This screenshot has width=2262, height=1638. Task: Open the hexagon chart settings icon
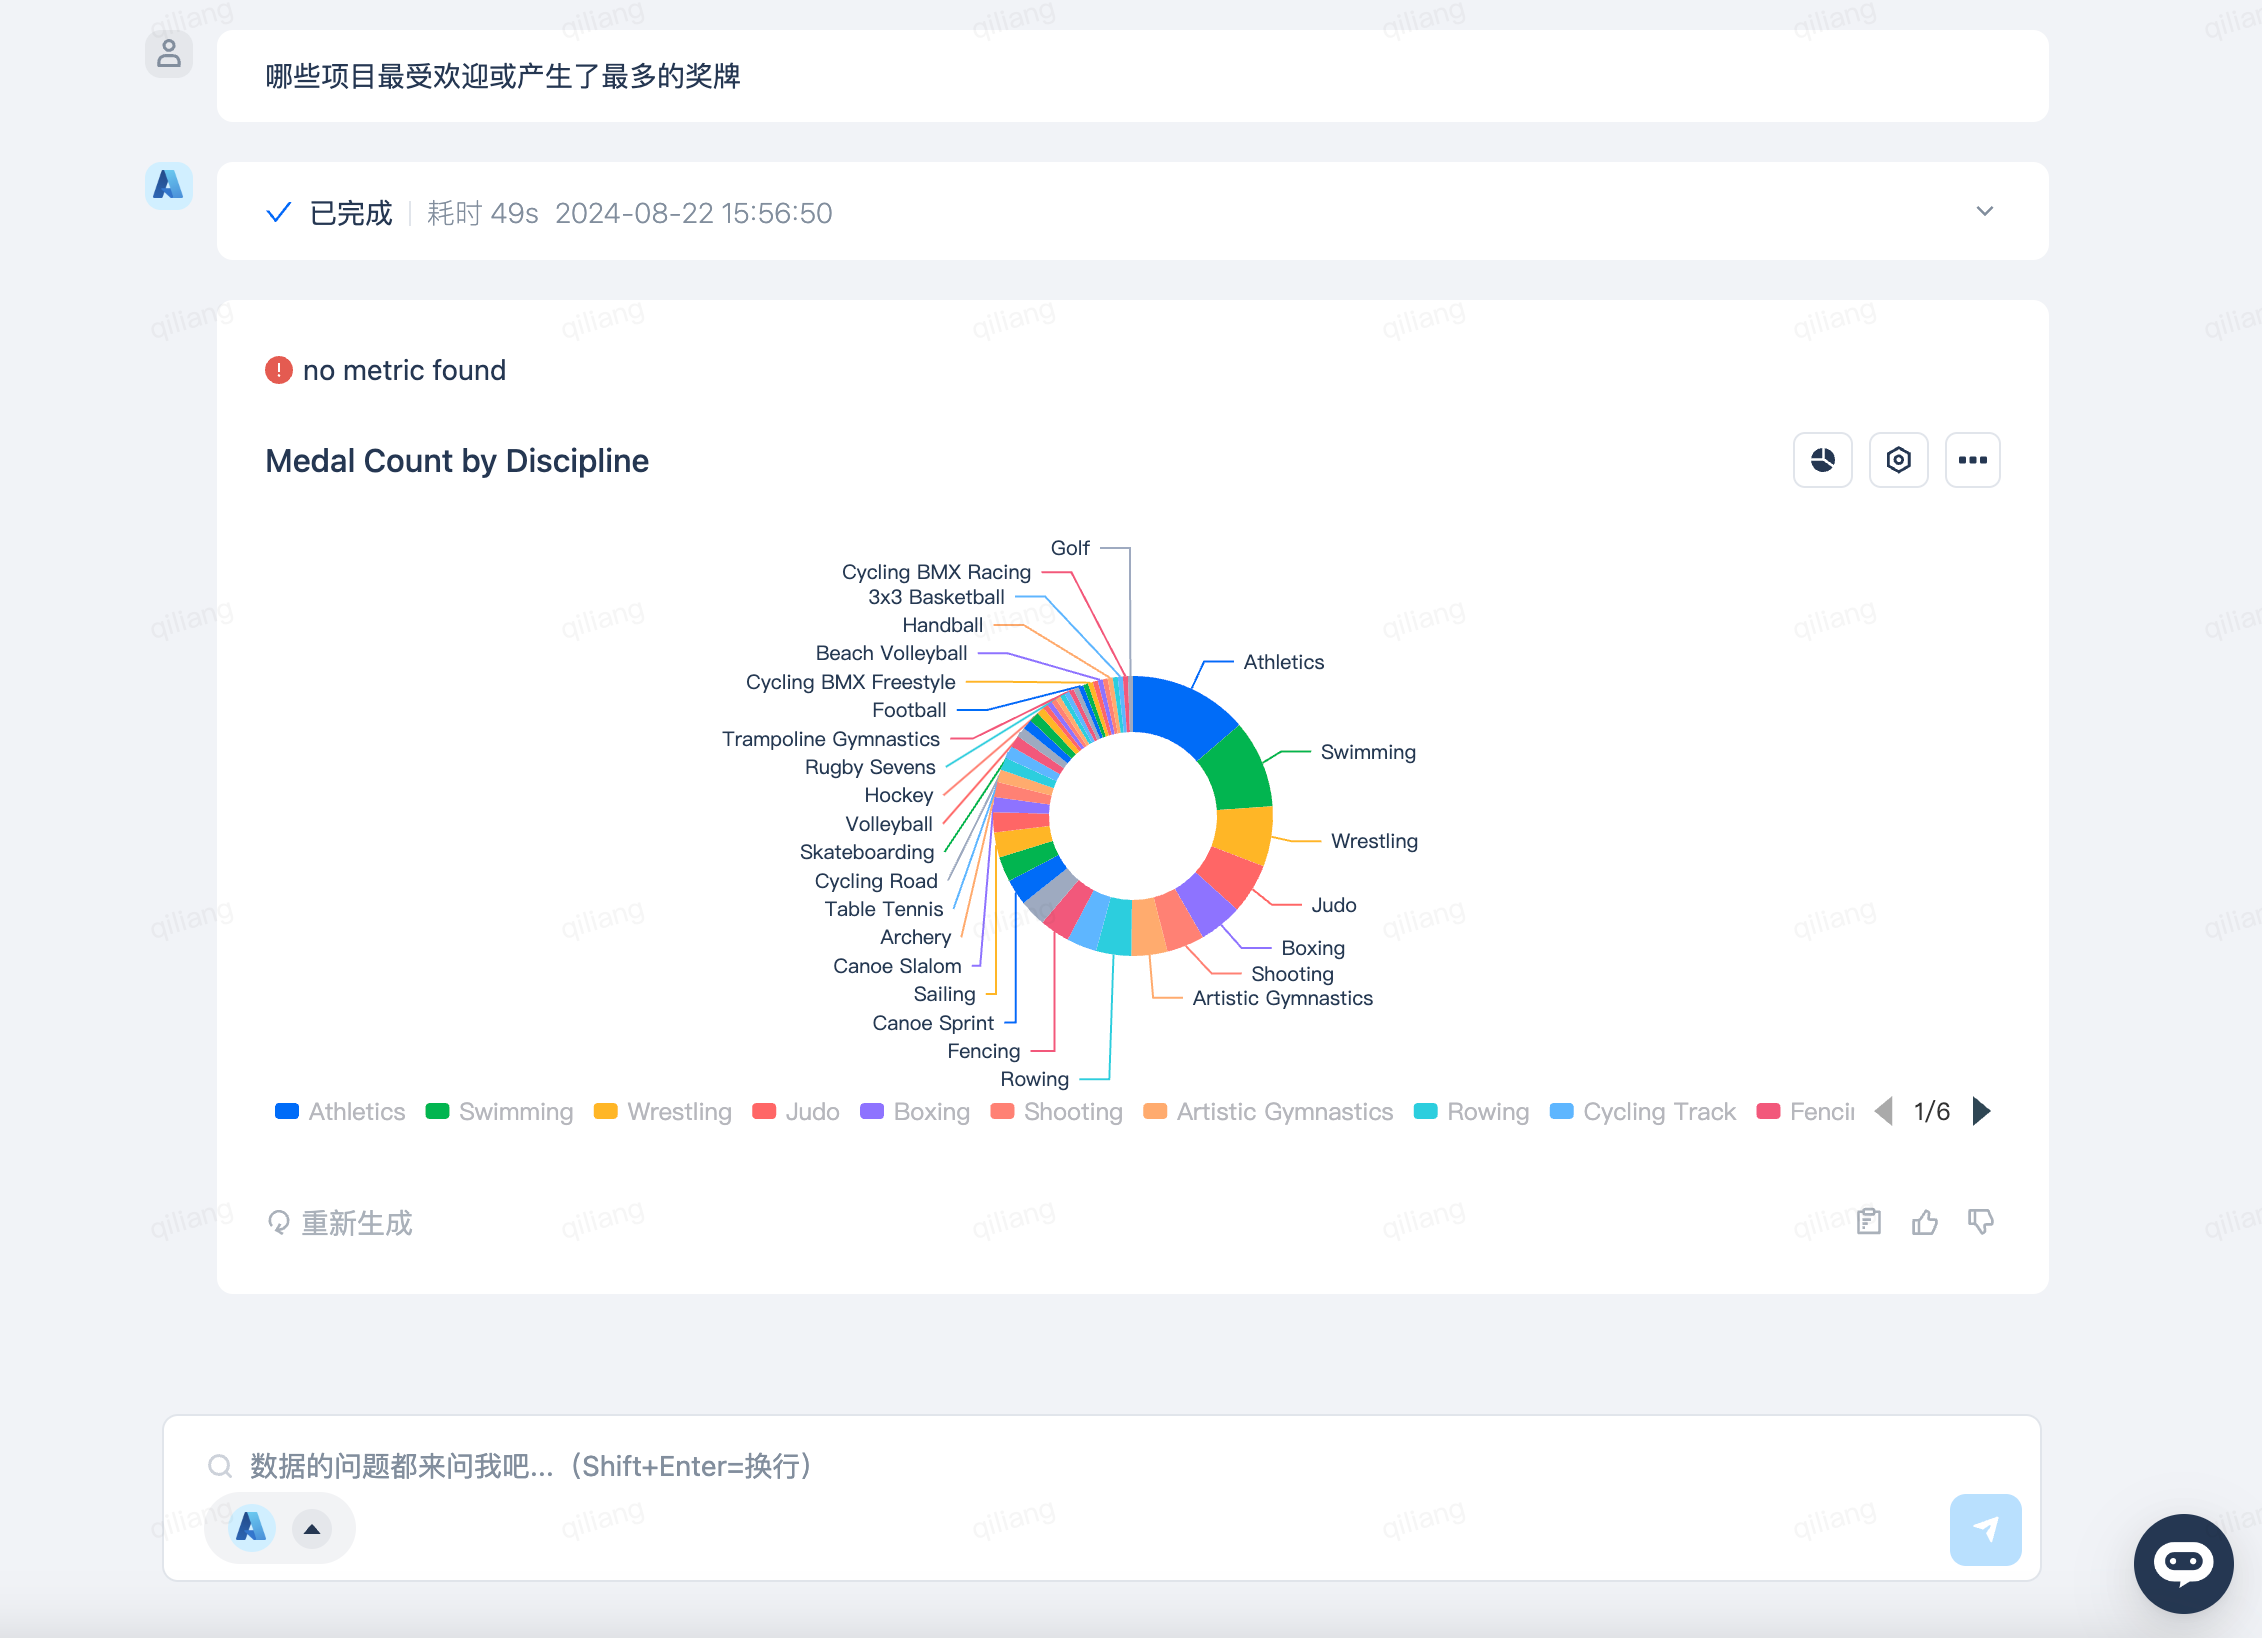click(1898, 460)
